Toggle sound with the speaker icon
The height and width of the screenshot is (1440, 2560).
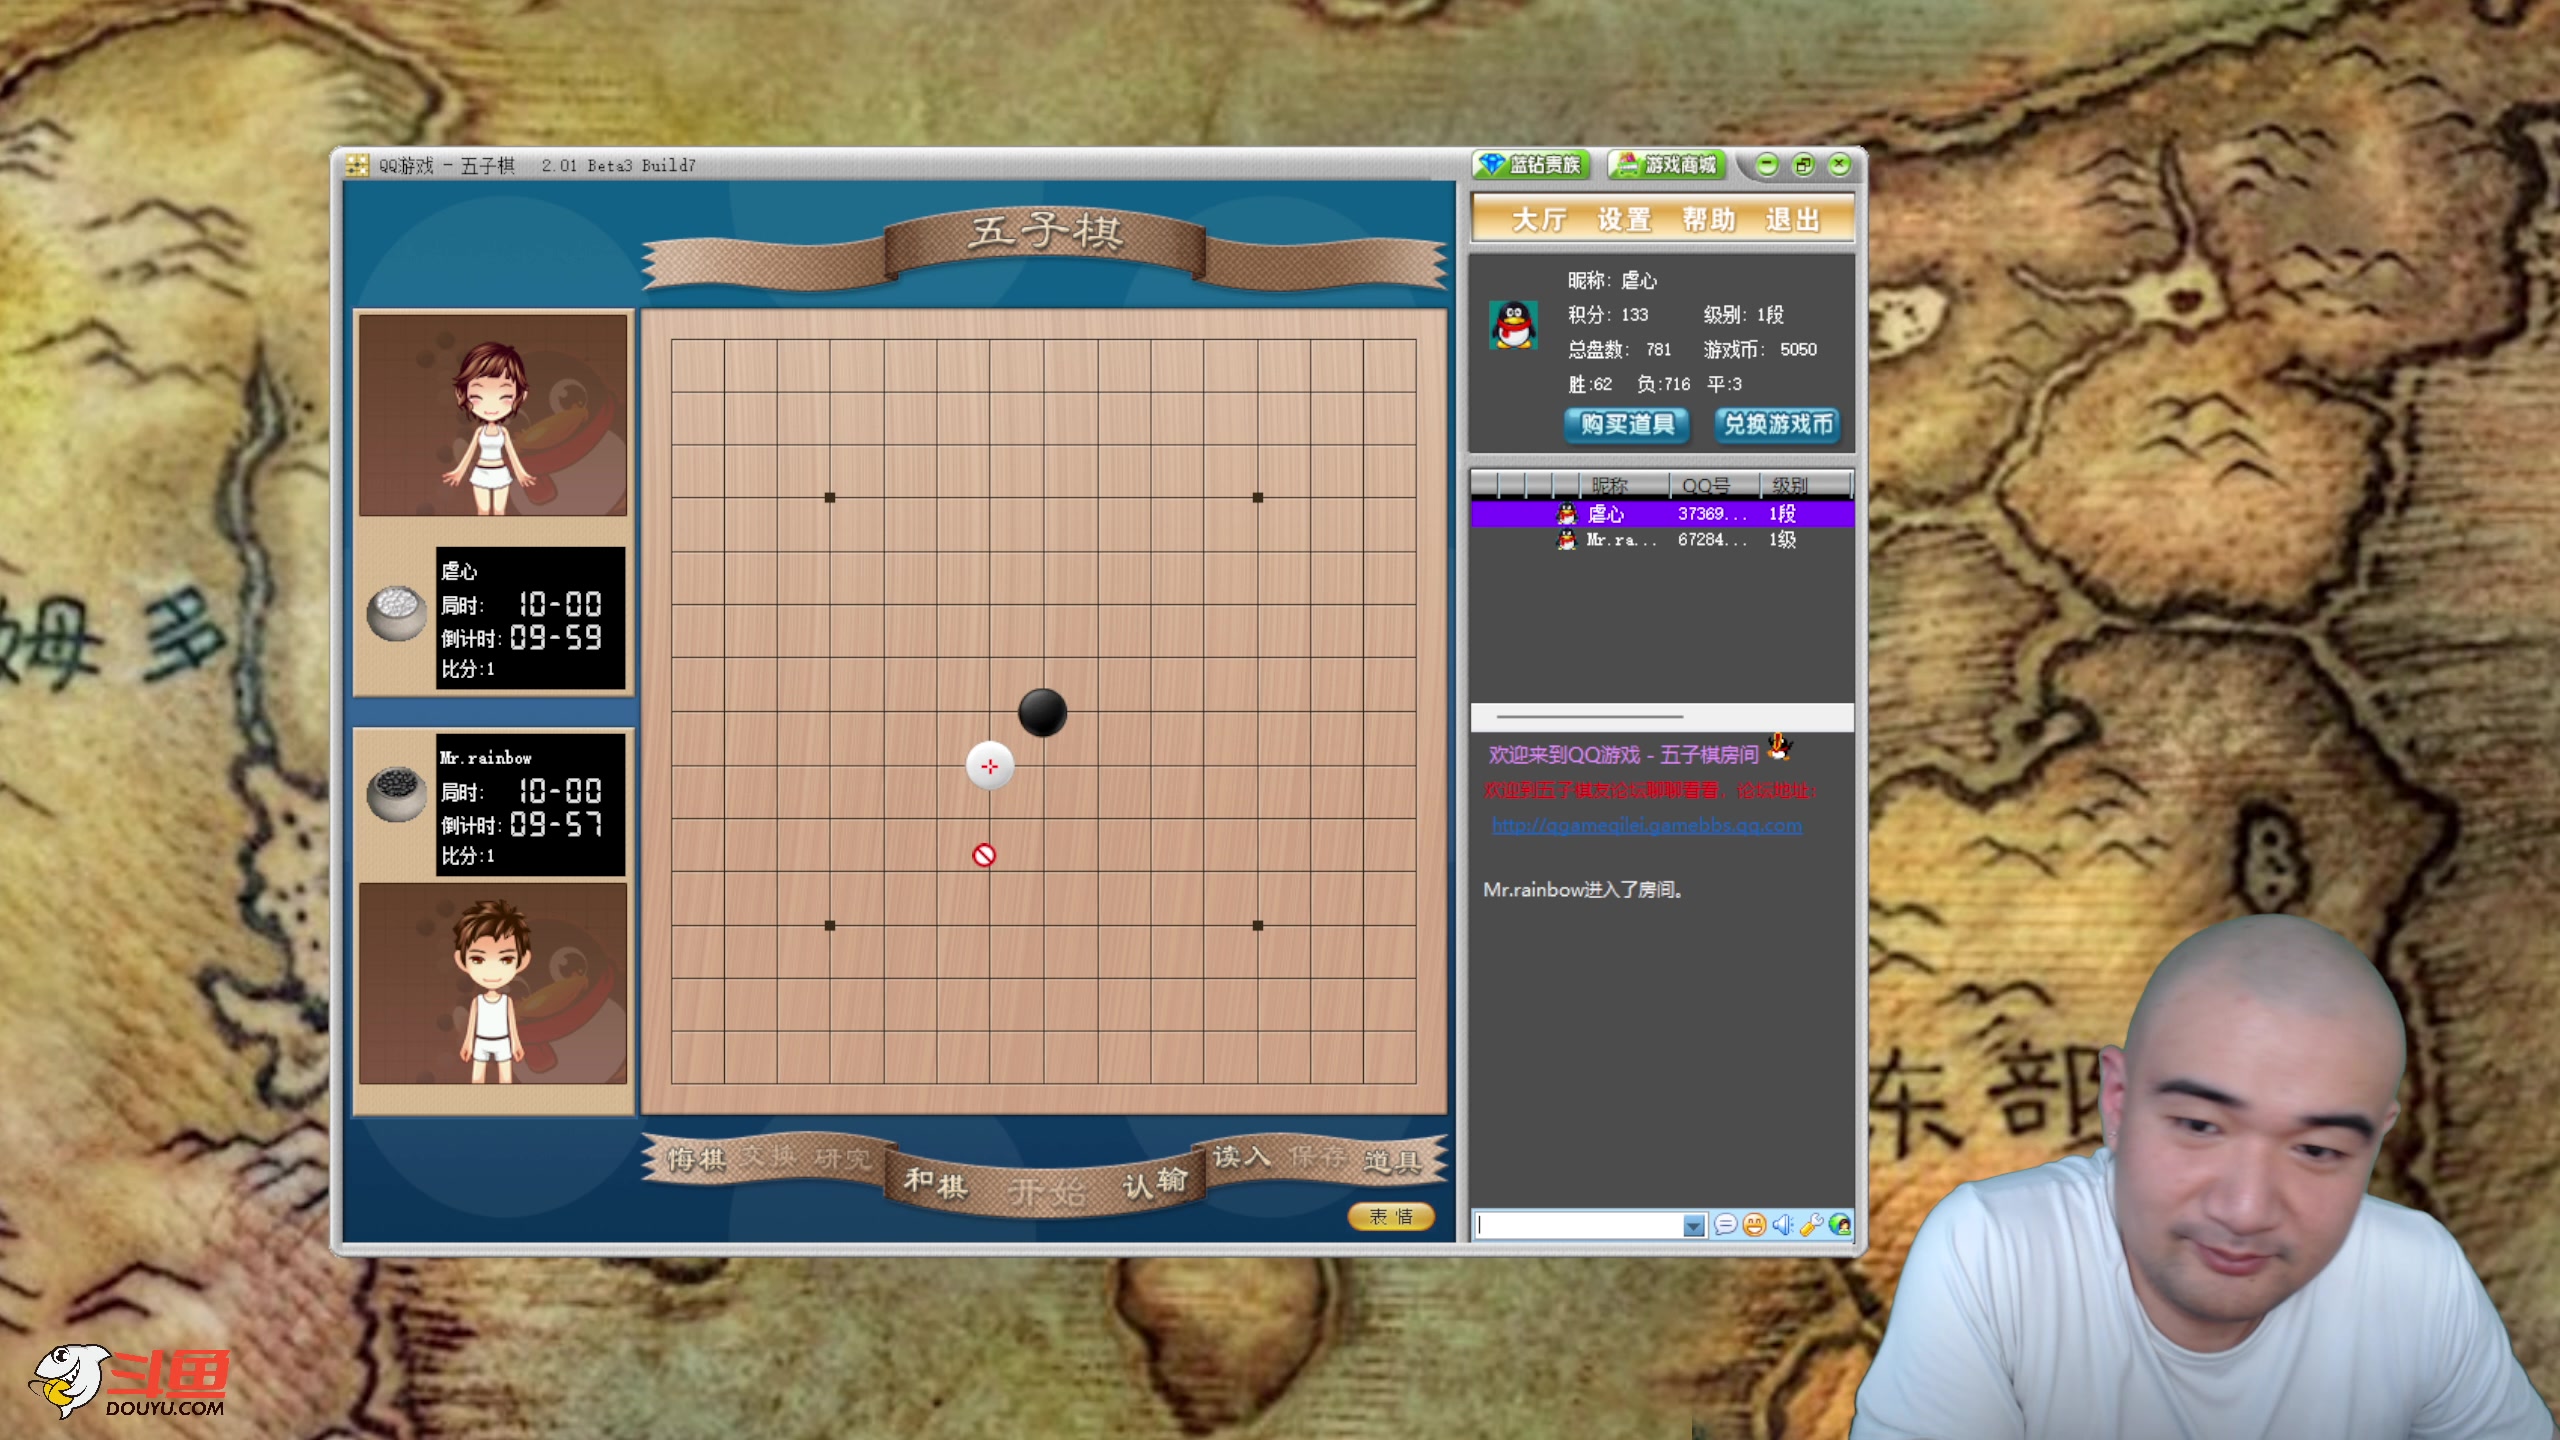coord(1783,1225)
